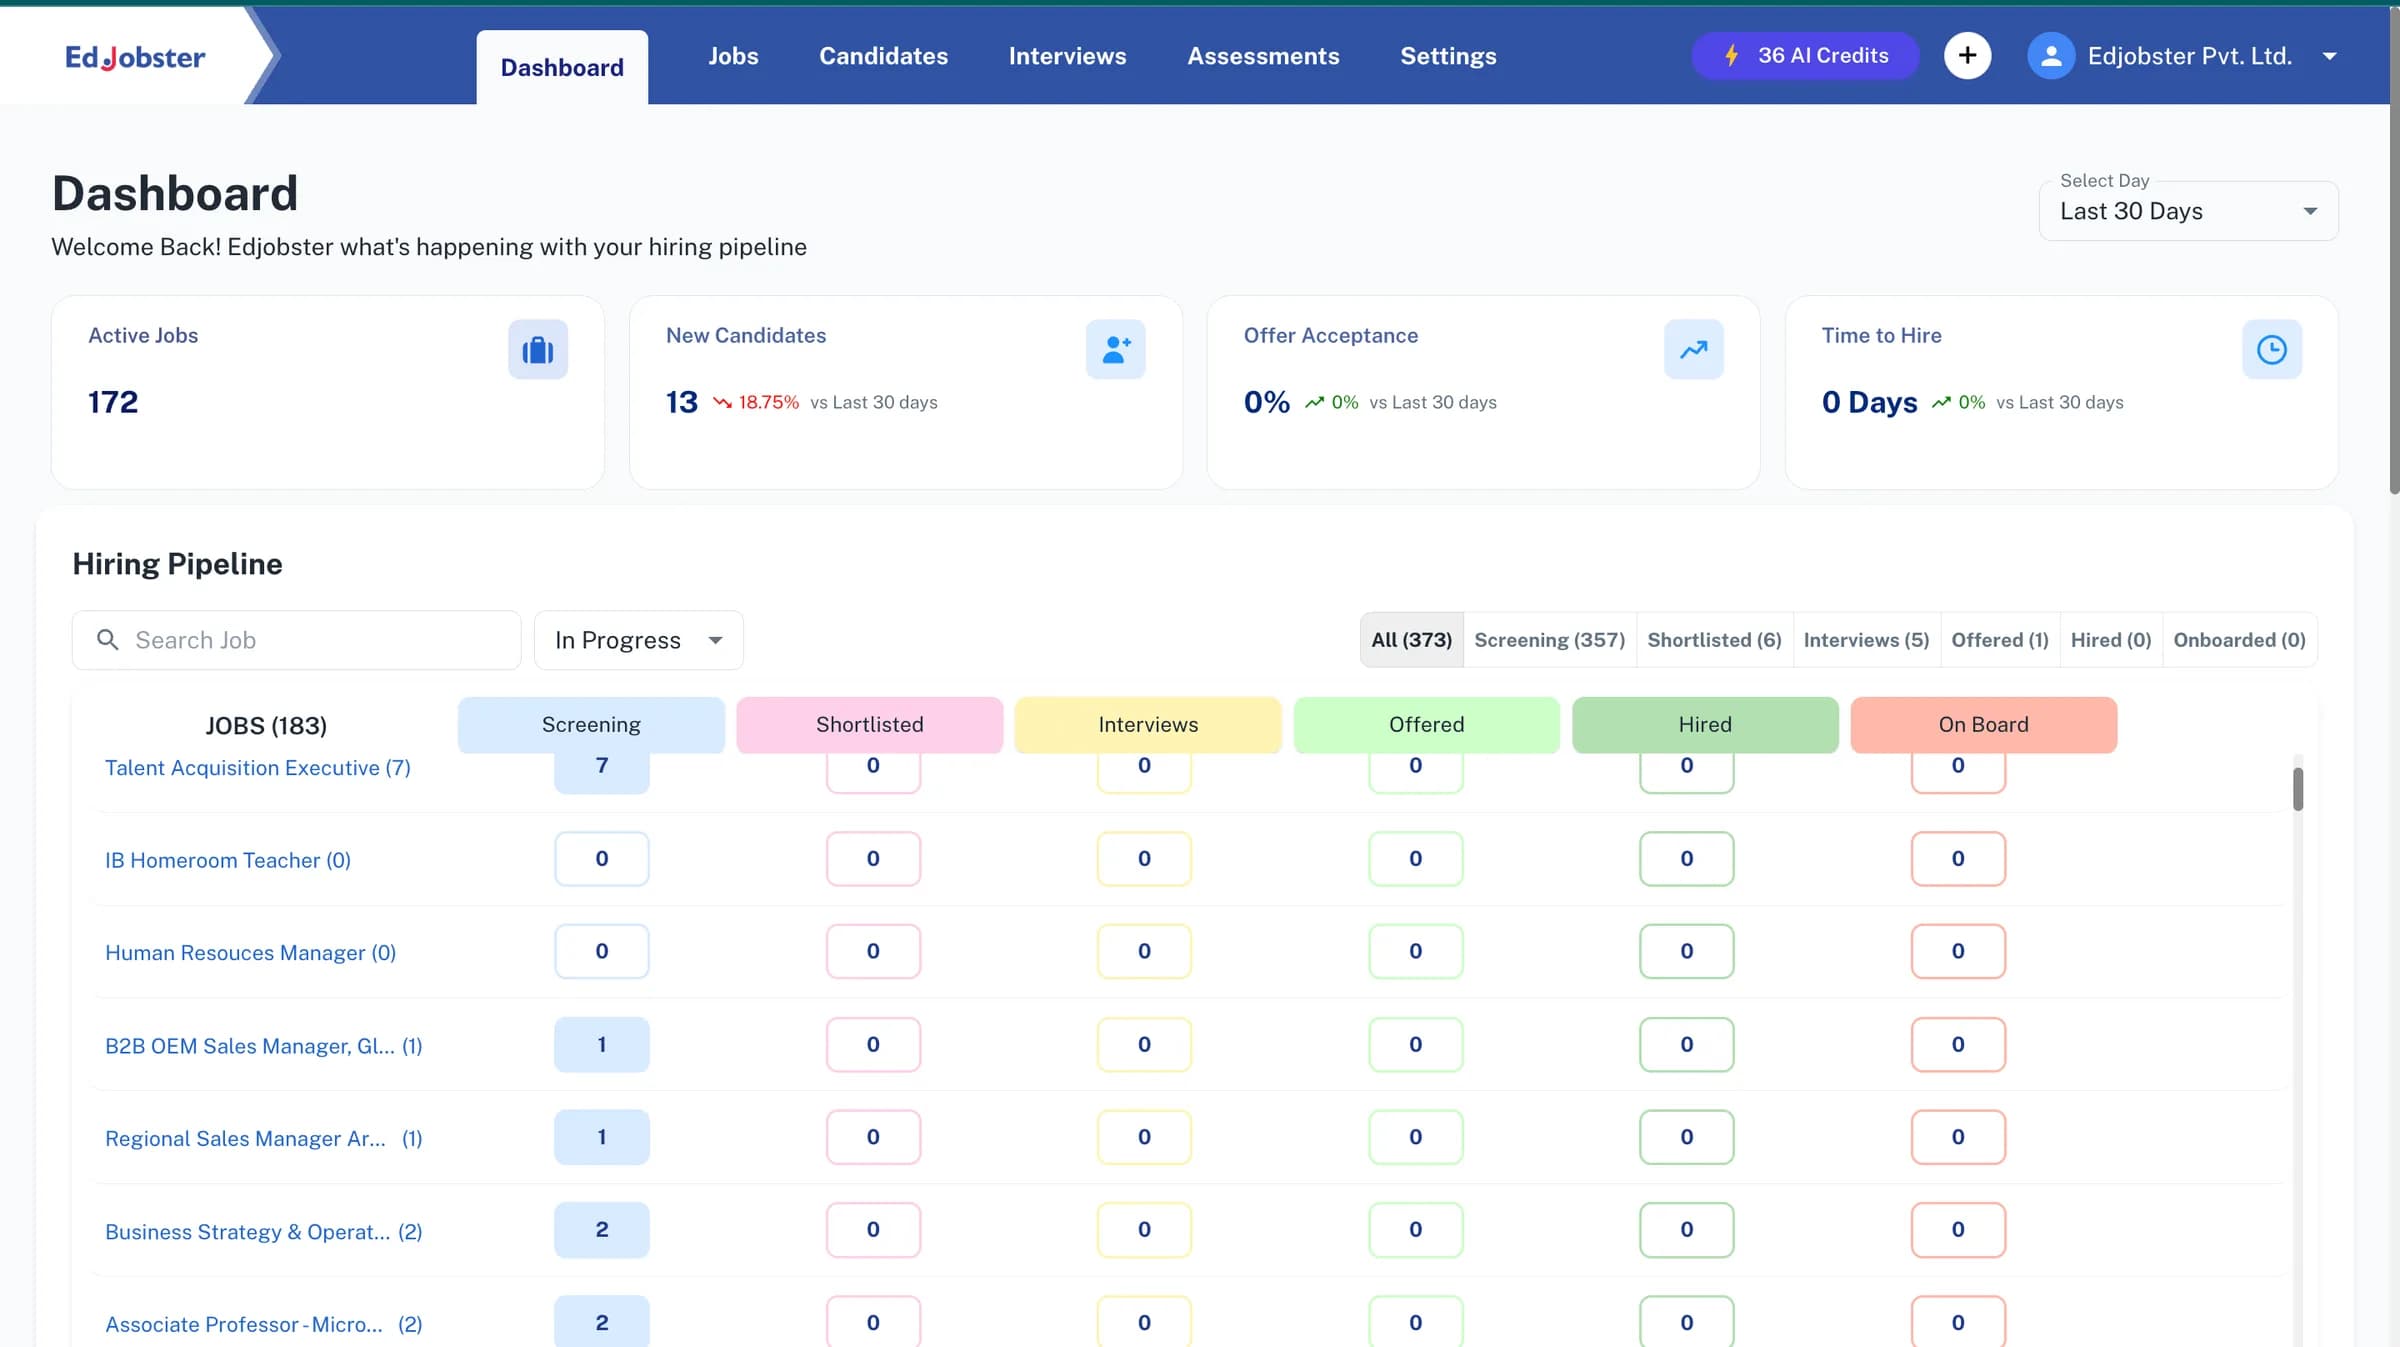Click Shortlisted count for Human Resouces Manager
The width and height of the screenshot is (2400, 1347).
873,951
